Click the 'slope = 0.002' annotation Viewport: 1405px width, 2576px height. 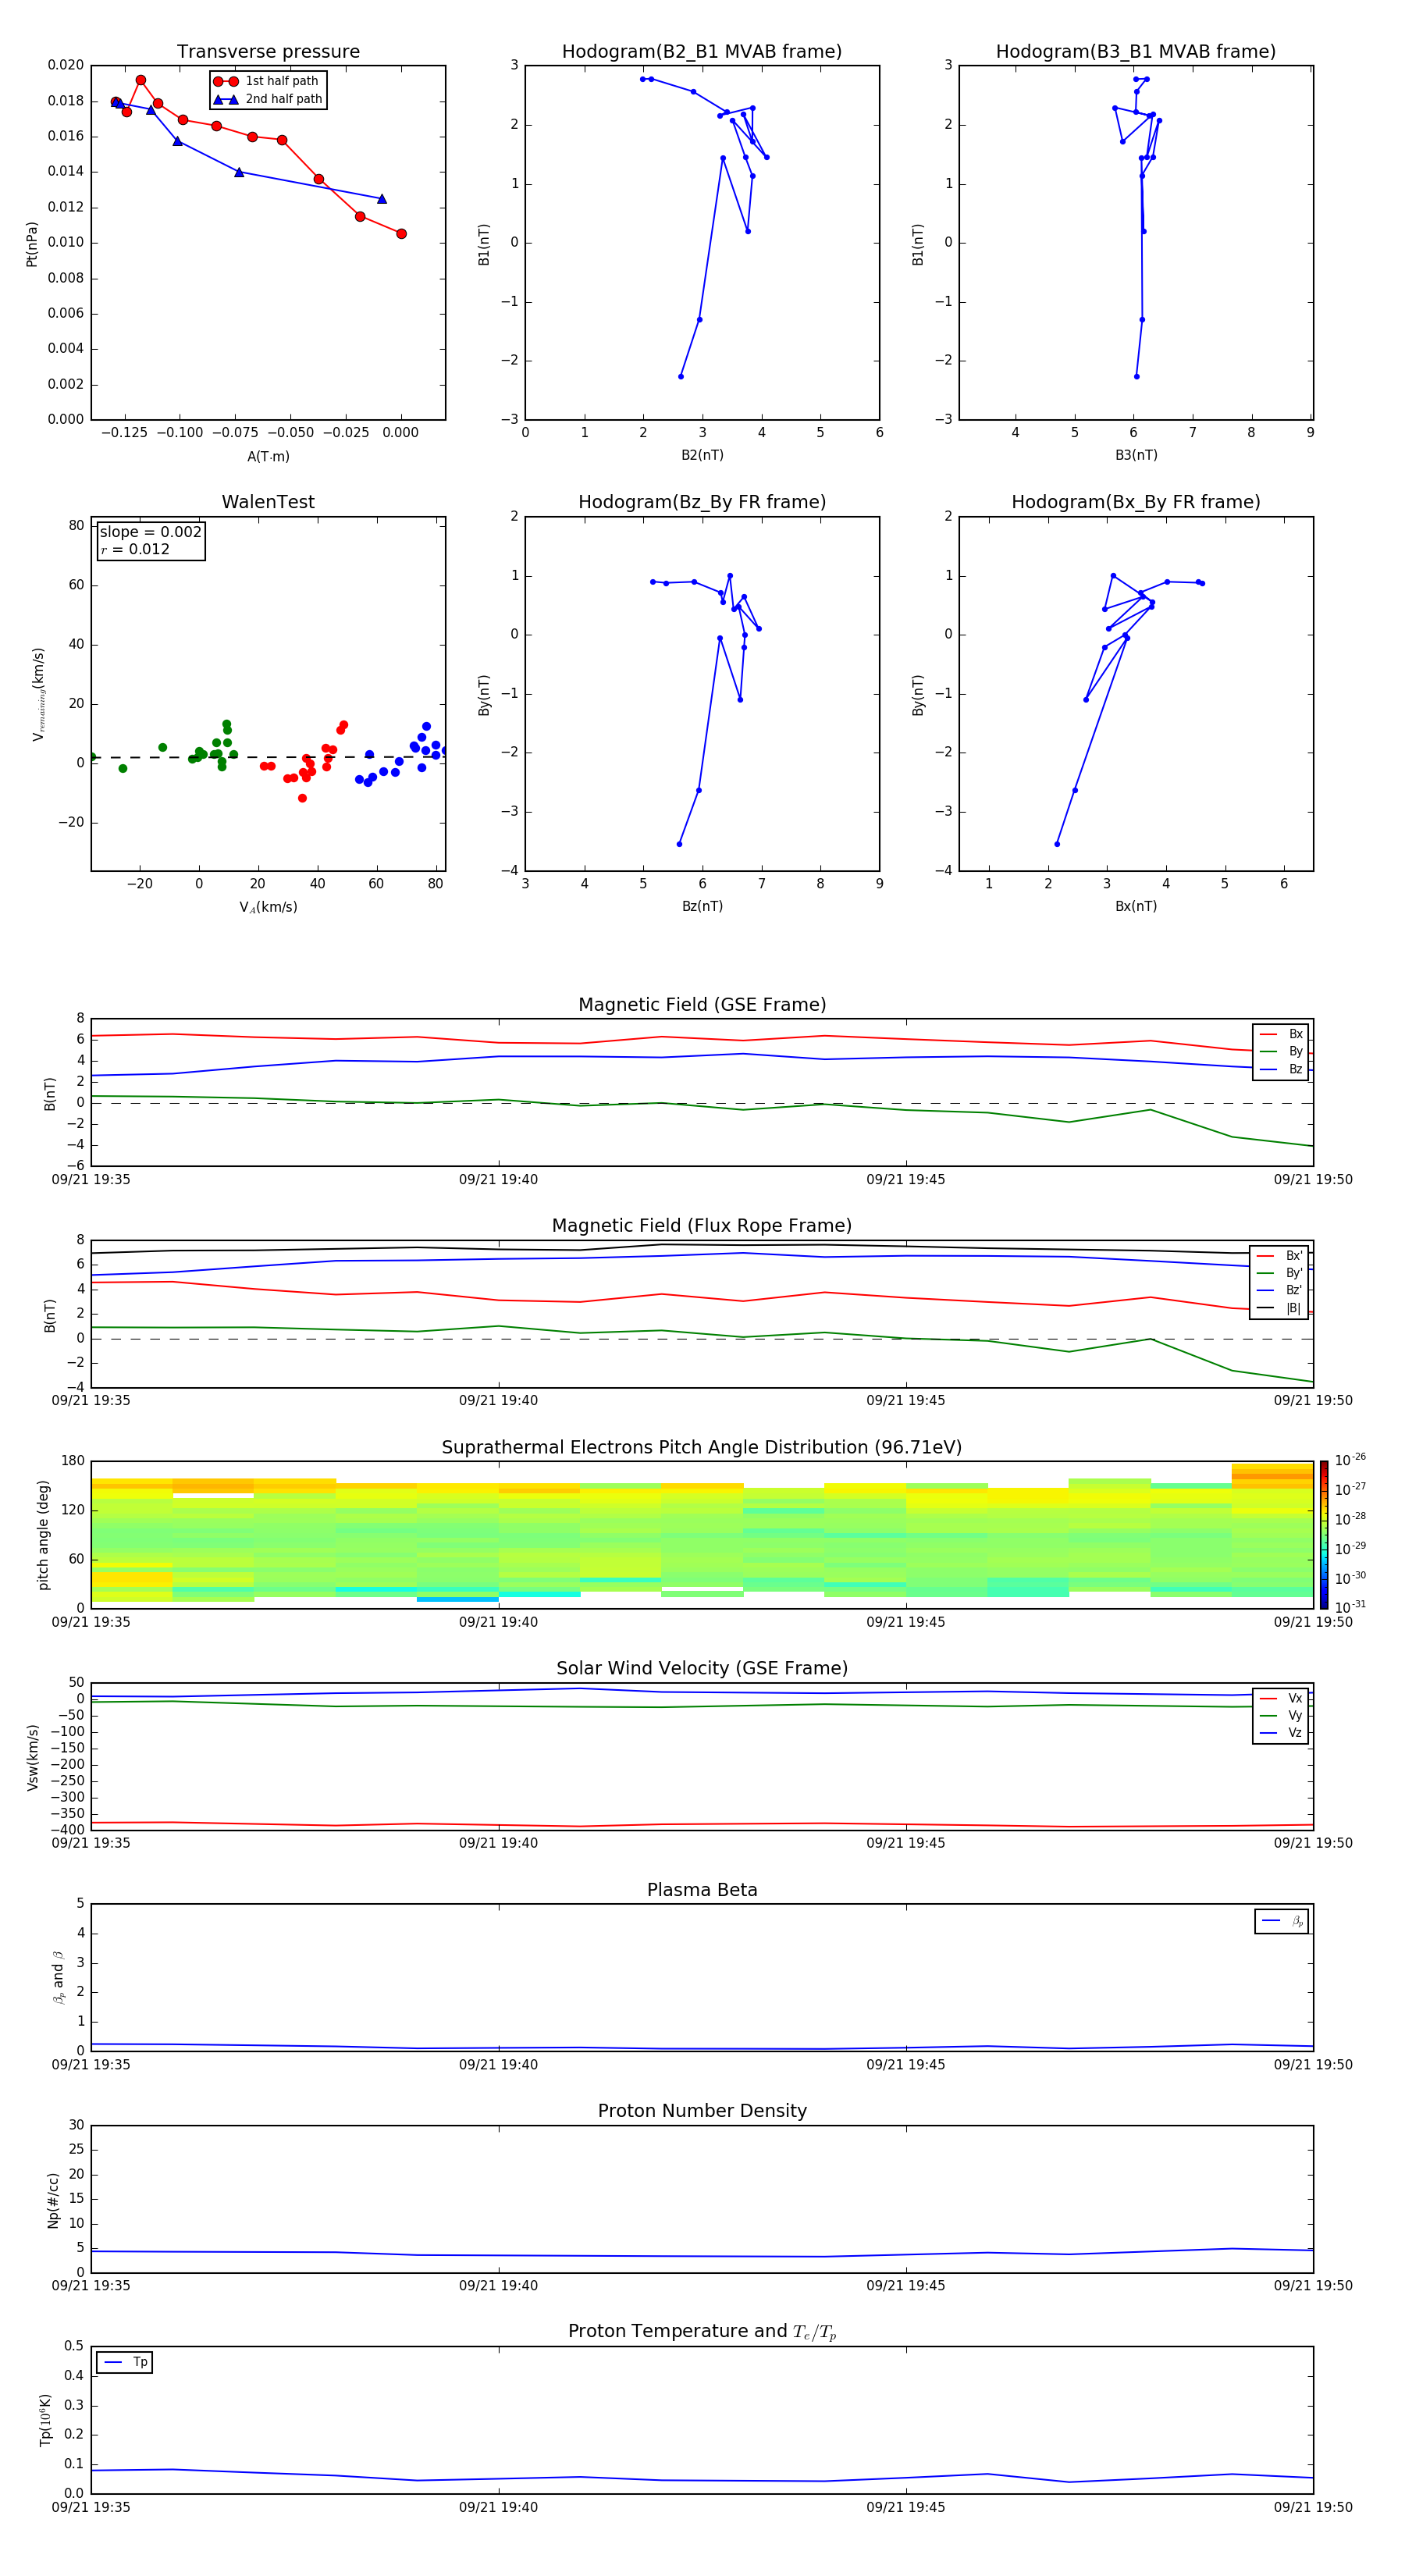point(151,532)
